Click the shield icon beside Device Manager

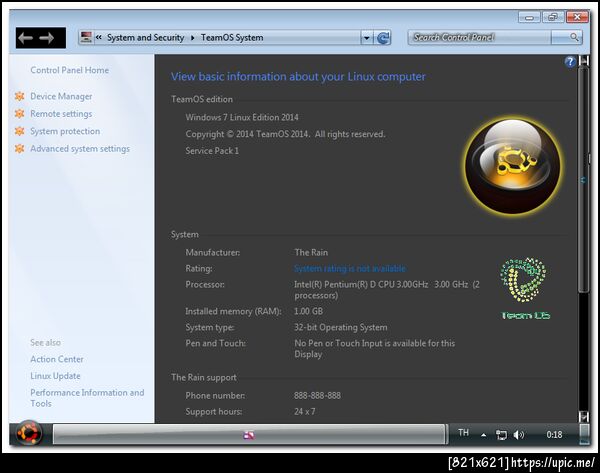(x=20, y=96)
